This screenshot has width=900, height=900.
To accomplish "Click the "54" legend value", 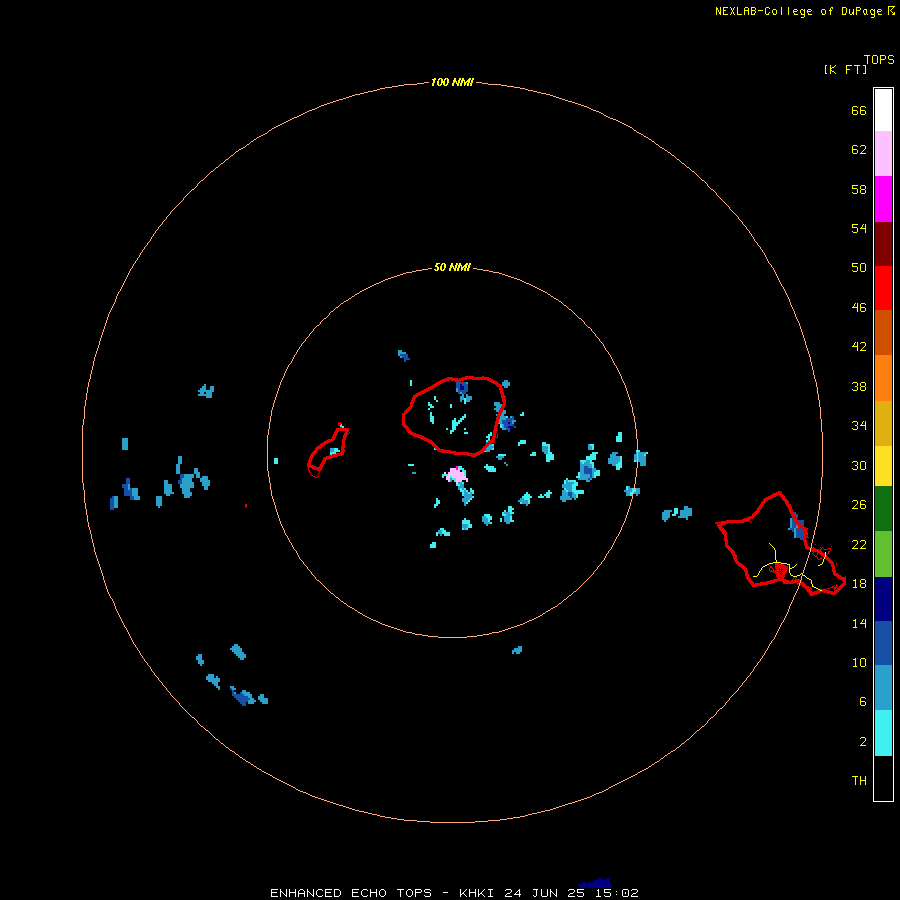I will click(859, 228).
